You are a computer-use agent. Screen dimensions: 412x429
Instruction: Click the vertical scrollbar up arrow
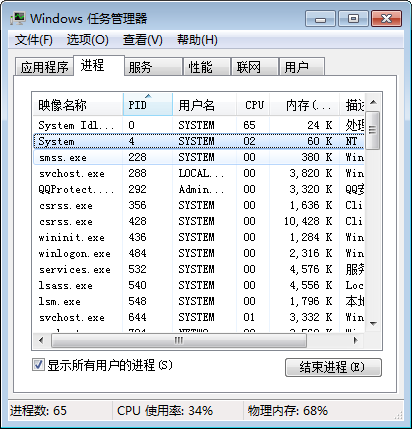tap(373, 102)
